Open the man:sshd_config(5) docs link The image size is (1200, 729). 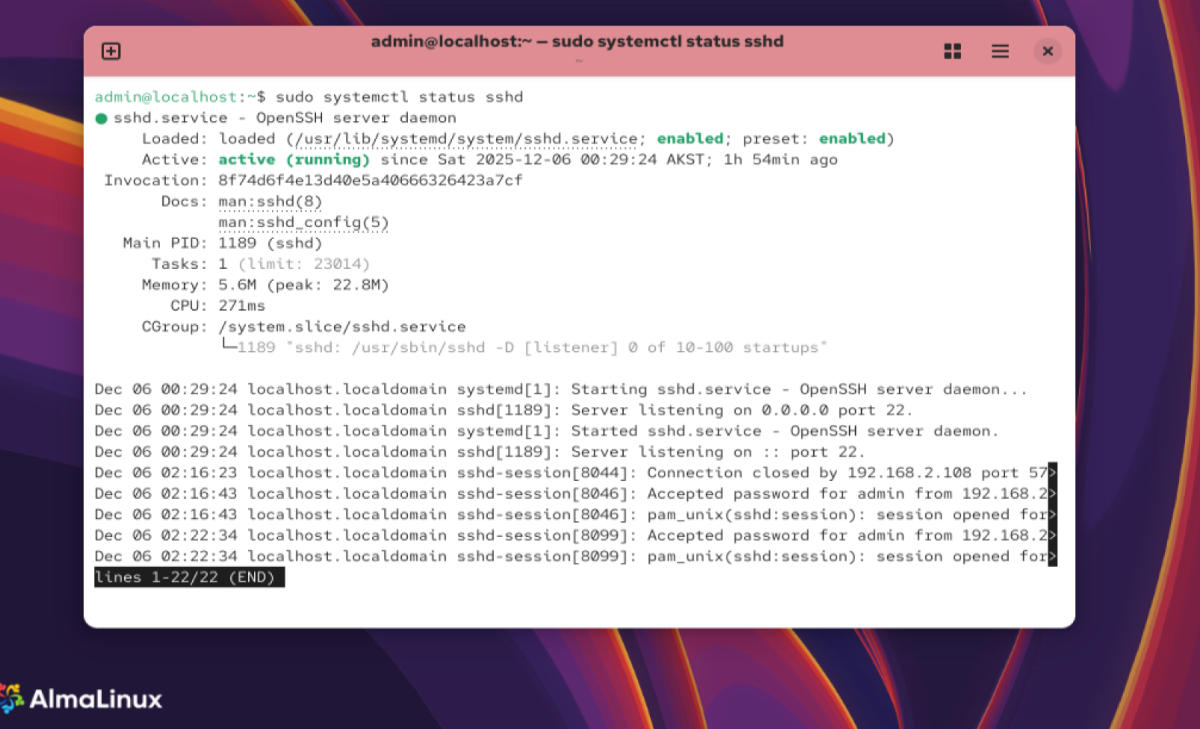pos(303,222)
